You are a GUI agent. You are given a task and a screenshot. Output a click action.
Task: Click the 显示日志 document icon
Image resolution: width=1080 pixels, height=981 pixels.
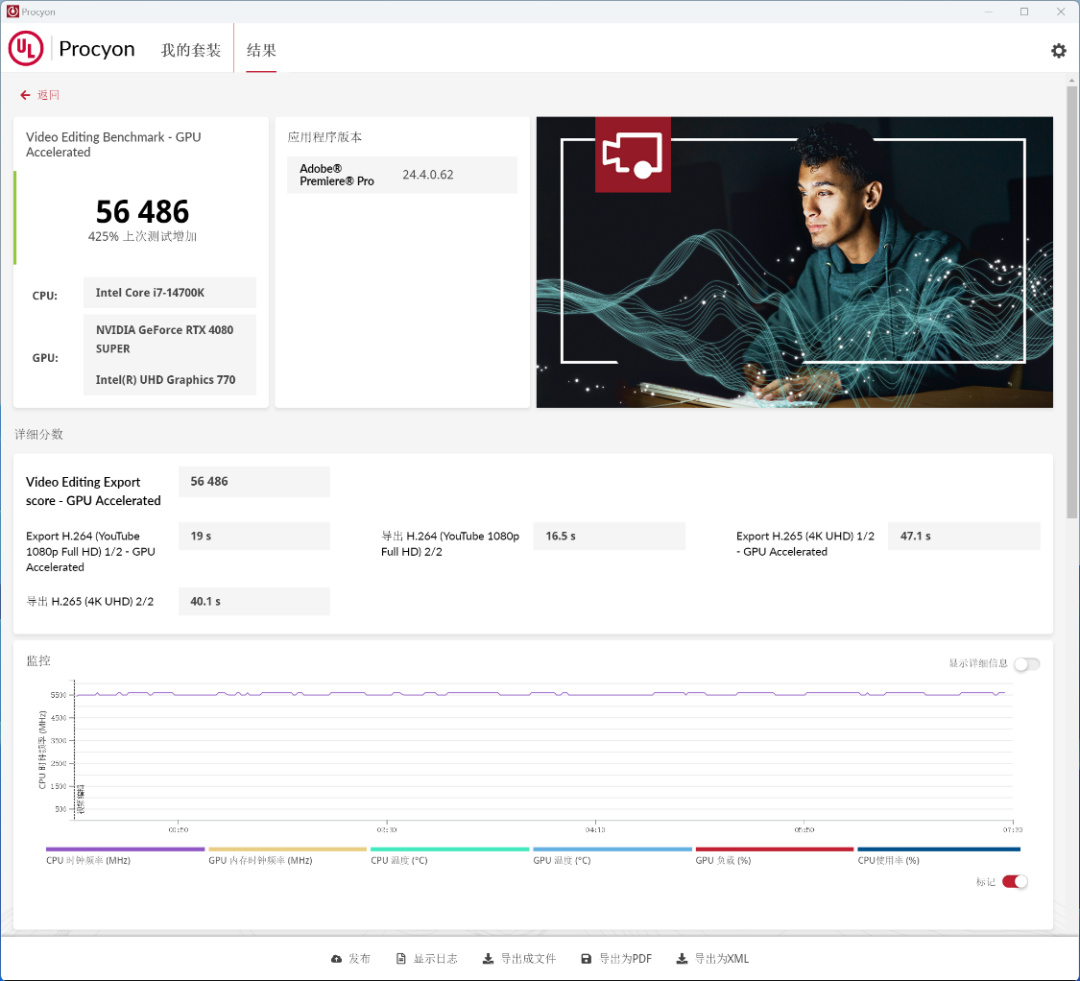(x=401, y=959)
